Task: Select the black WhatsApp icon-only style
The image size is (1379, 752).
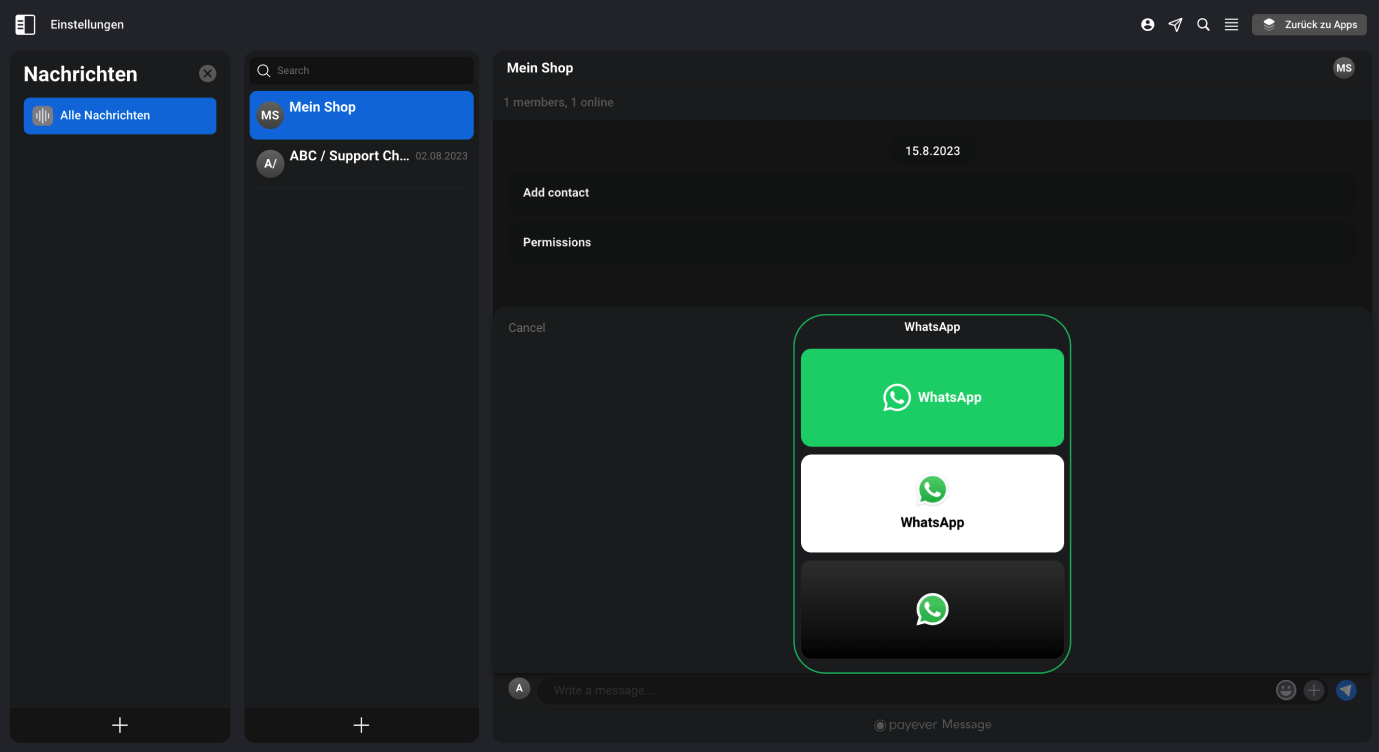Action: click(932, 610)
